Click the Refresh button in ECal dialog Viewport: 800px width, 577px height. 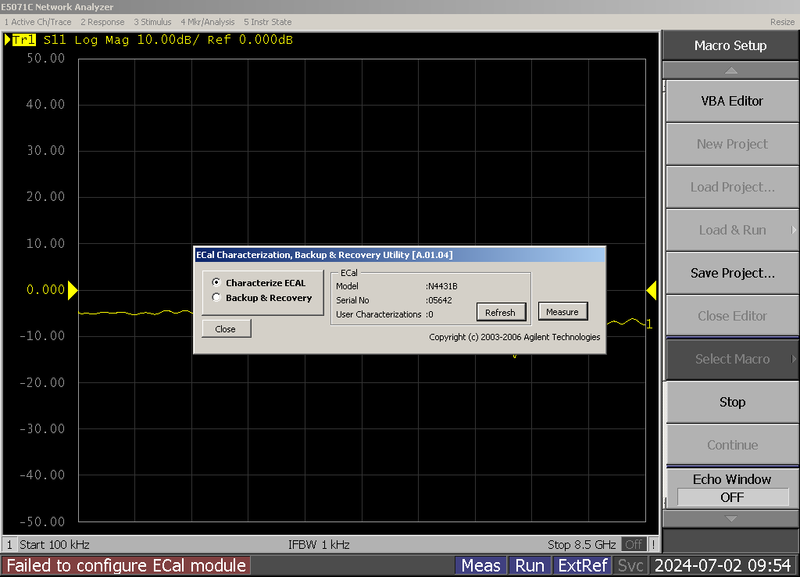click(x=500, y=312)
